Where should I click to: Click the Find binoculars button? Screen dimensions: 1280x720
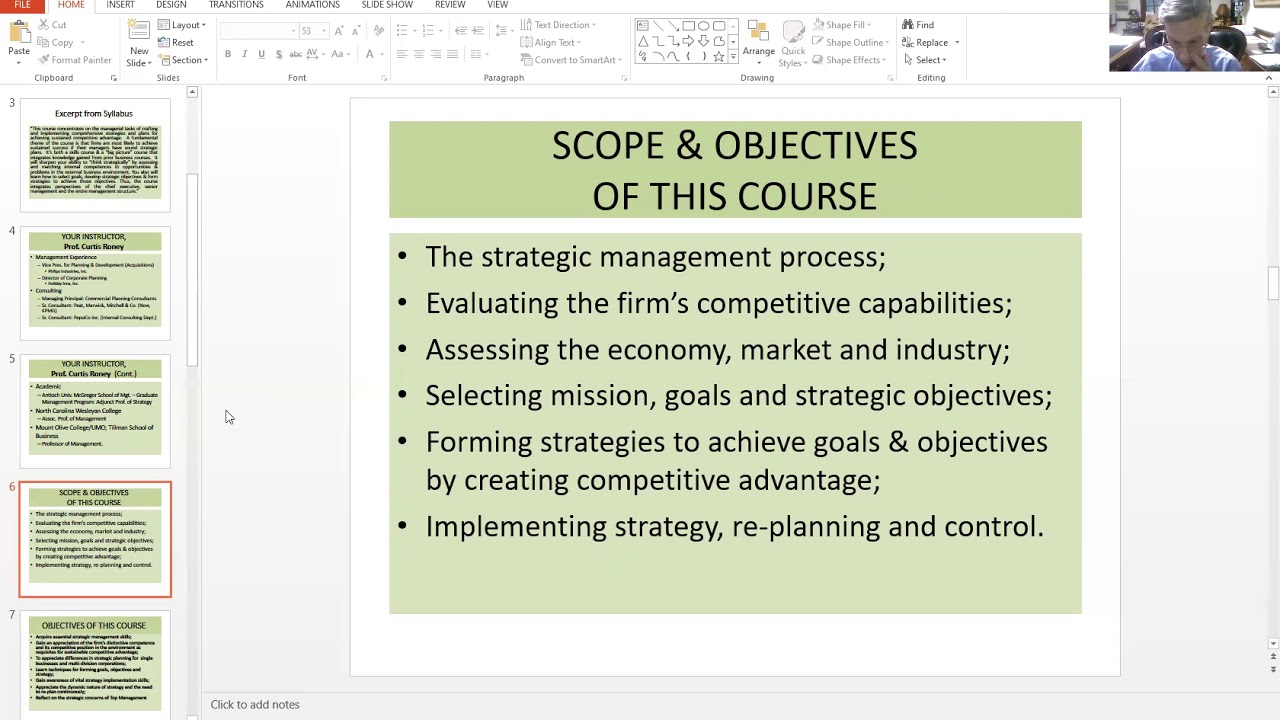click(918, 25)
